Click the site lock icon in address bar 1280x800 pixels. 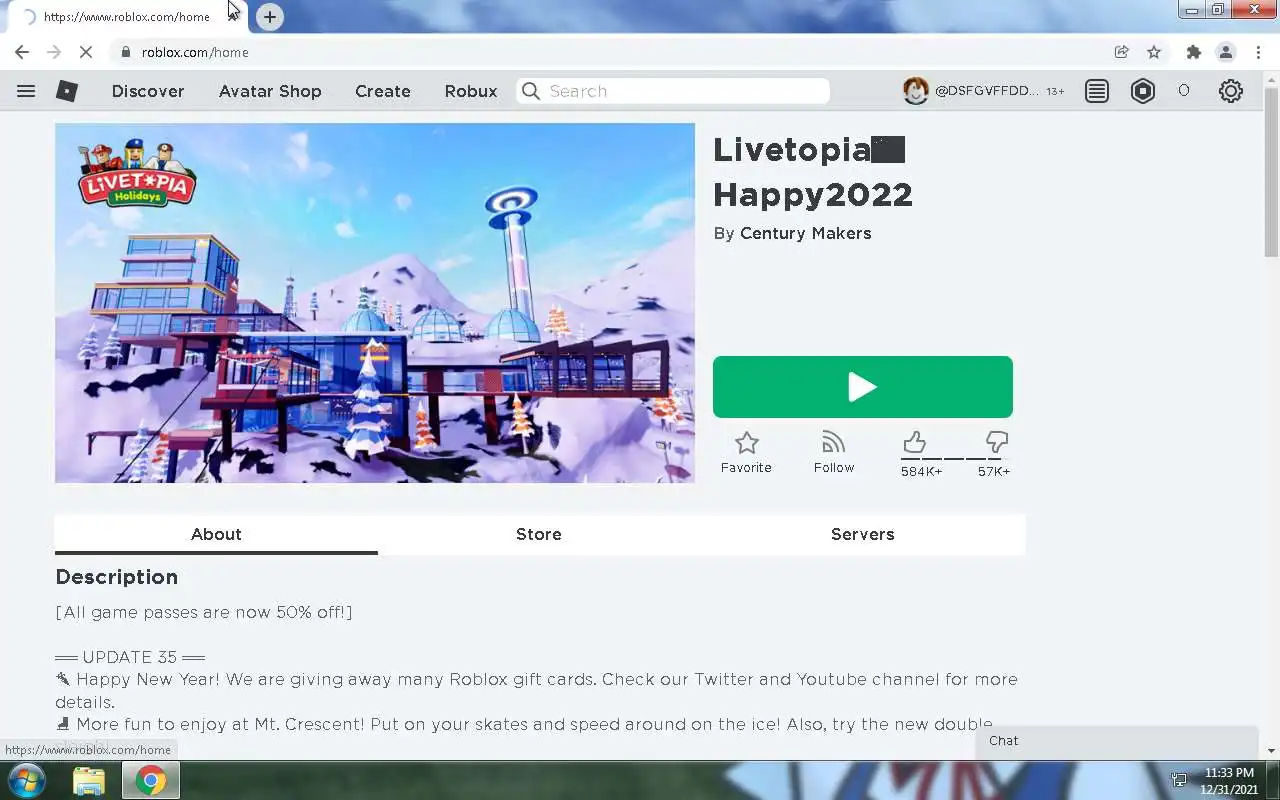pyautogui.click(x=125, y=52)
